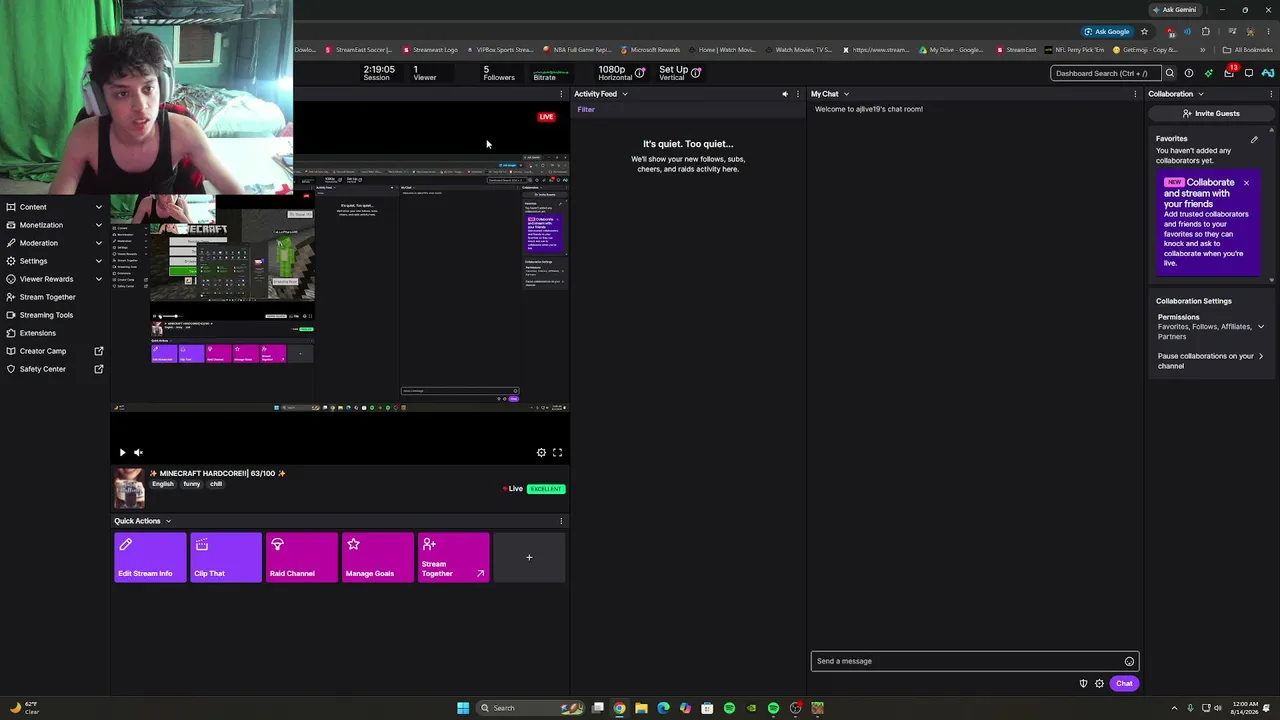Open whispers chat bubble icon
The height and width of the screenshot is (720, 1280).
pos(1248,73)
